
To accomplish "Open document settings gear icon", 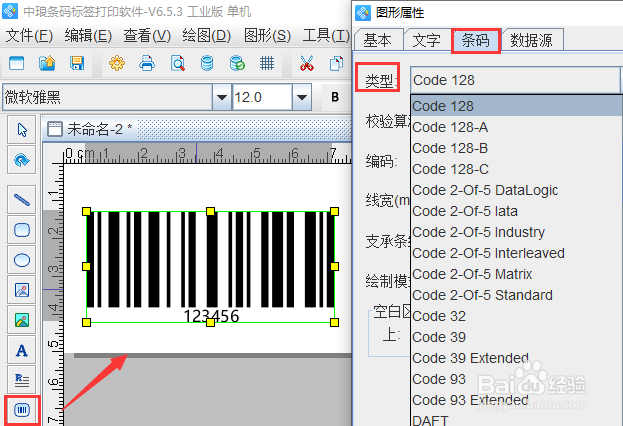I will coord(117,63).
